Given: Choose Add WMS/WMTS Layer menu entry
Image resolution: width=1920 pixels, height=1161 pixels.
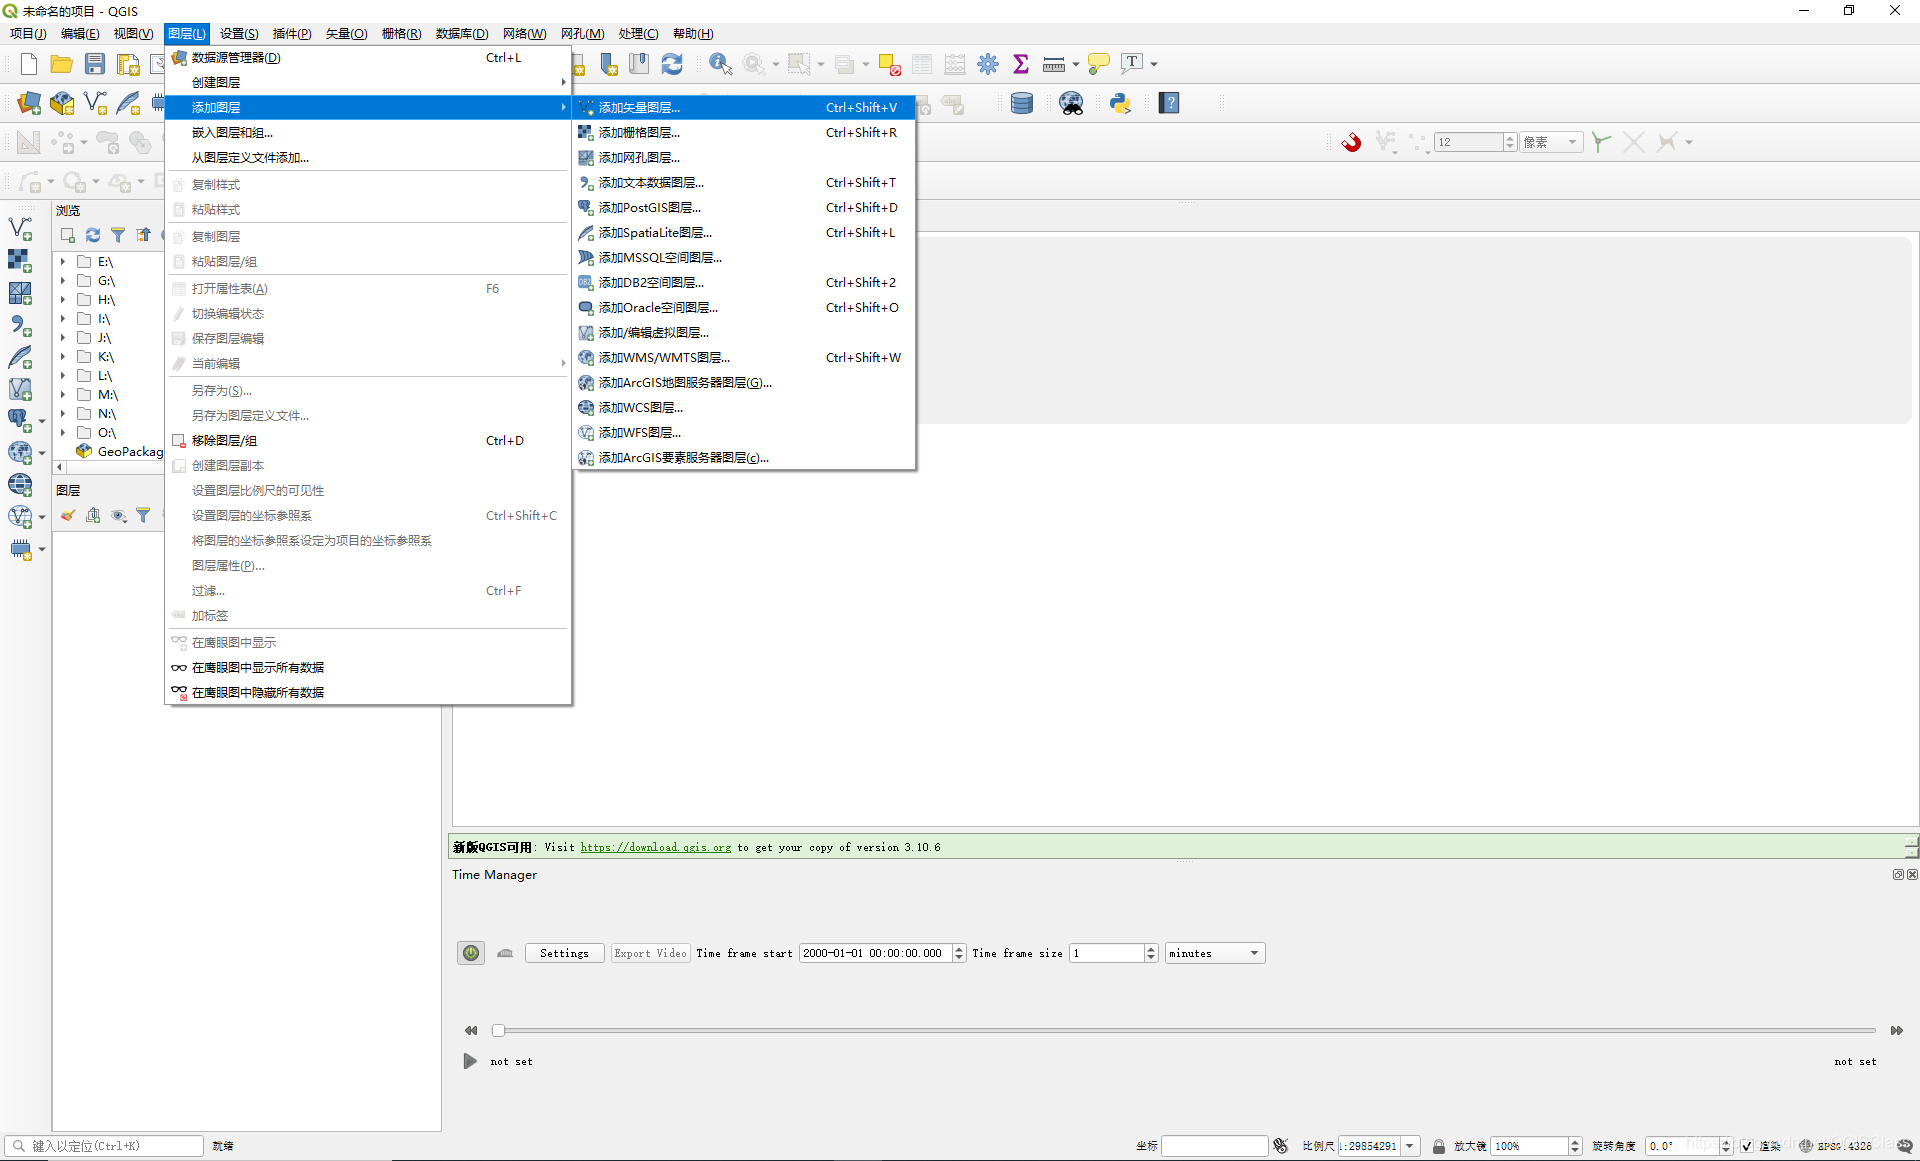Looking at the screenshot, I should pyautogui.click(x=744, y=357).
